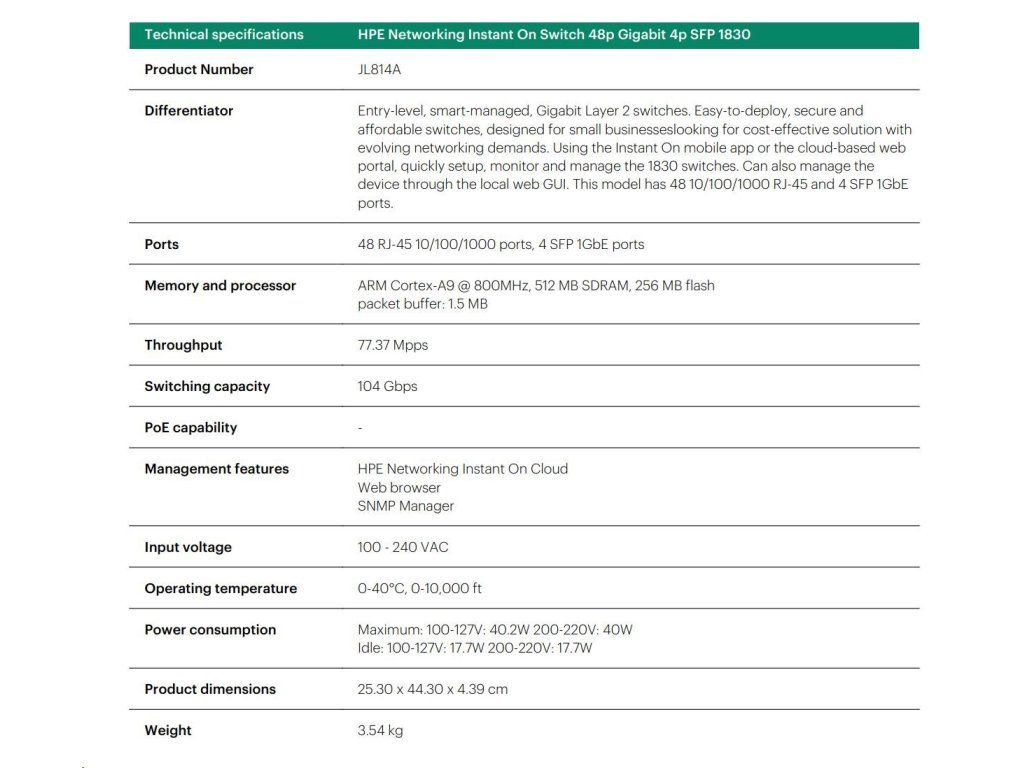Click the 'Product Number' row label
The height and width of the screenshot is (768, 1024).
tap(199, 69)
